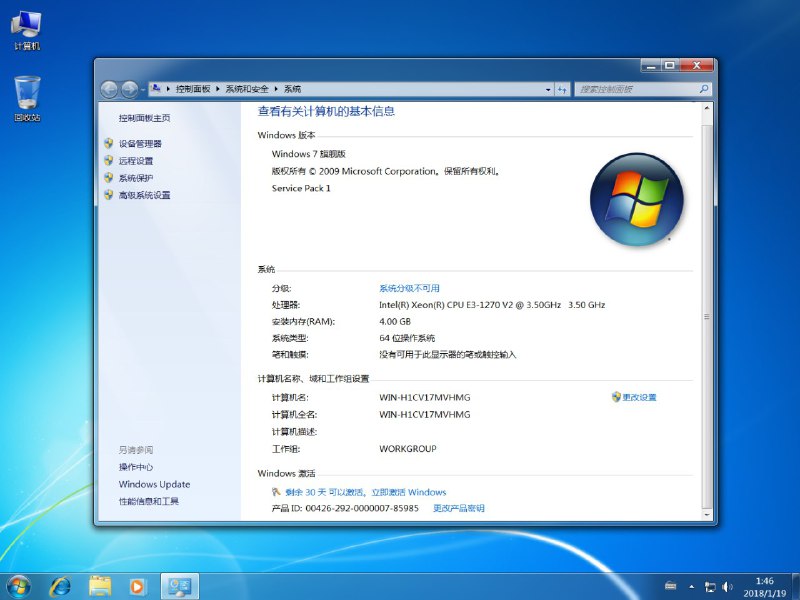Image resolution: width=800 pixels, height=600 pixels.
Task: Expand the arrow after 控制面板 breadcrumb
Action: (x=218, y=89)
